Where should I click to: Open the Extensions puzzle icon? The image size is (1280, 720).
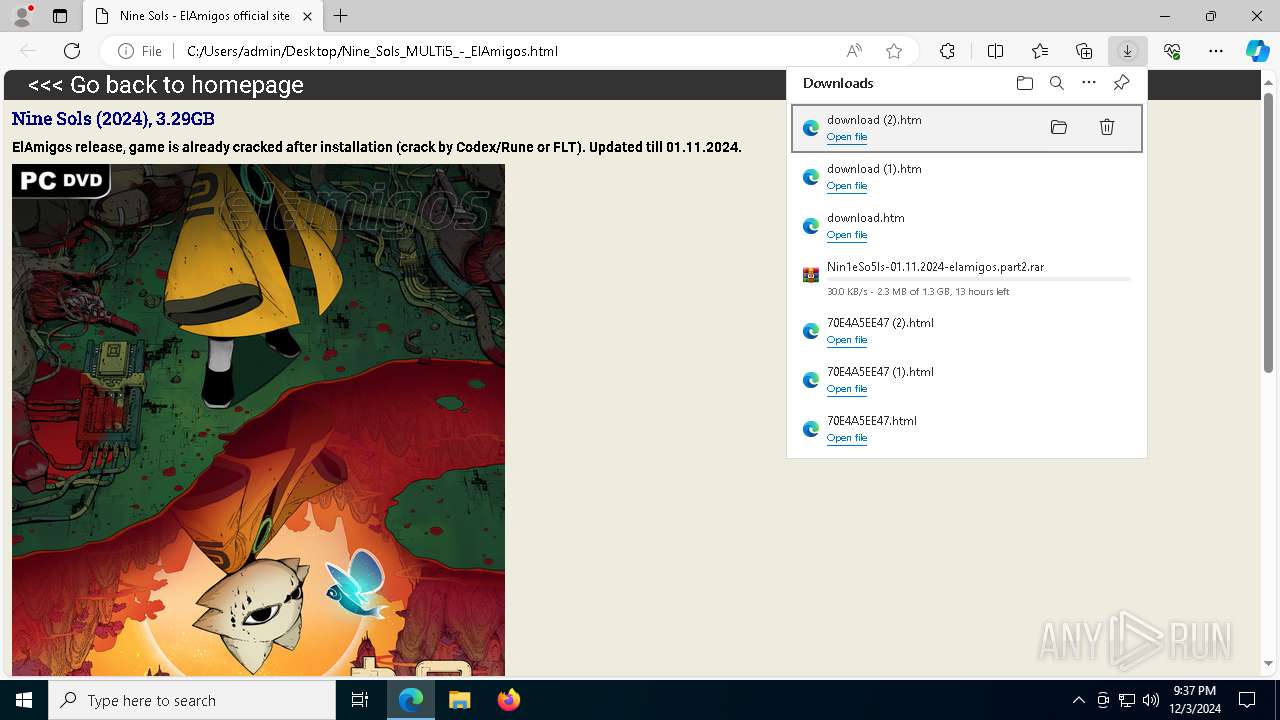tap(947, 51)
